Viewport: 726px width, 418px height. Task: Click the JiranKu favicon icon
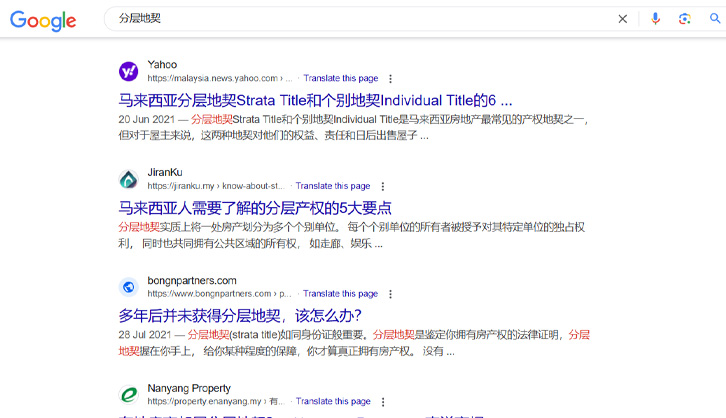coord(129,179)
